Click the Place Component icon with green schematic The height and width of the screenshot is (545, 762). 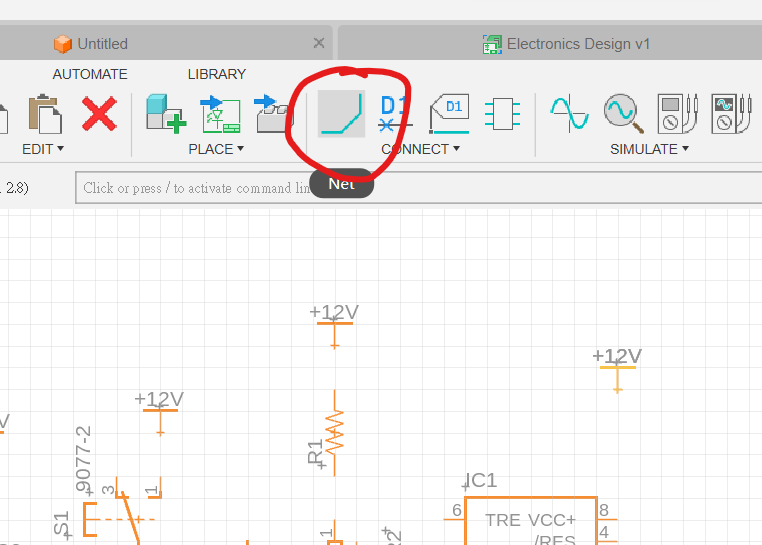click(220, 113)
